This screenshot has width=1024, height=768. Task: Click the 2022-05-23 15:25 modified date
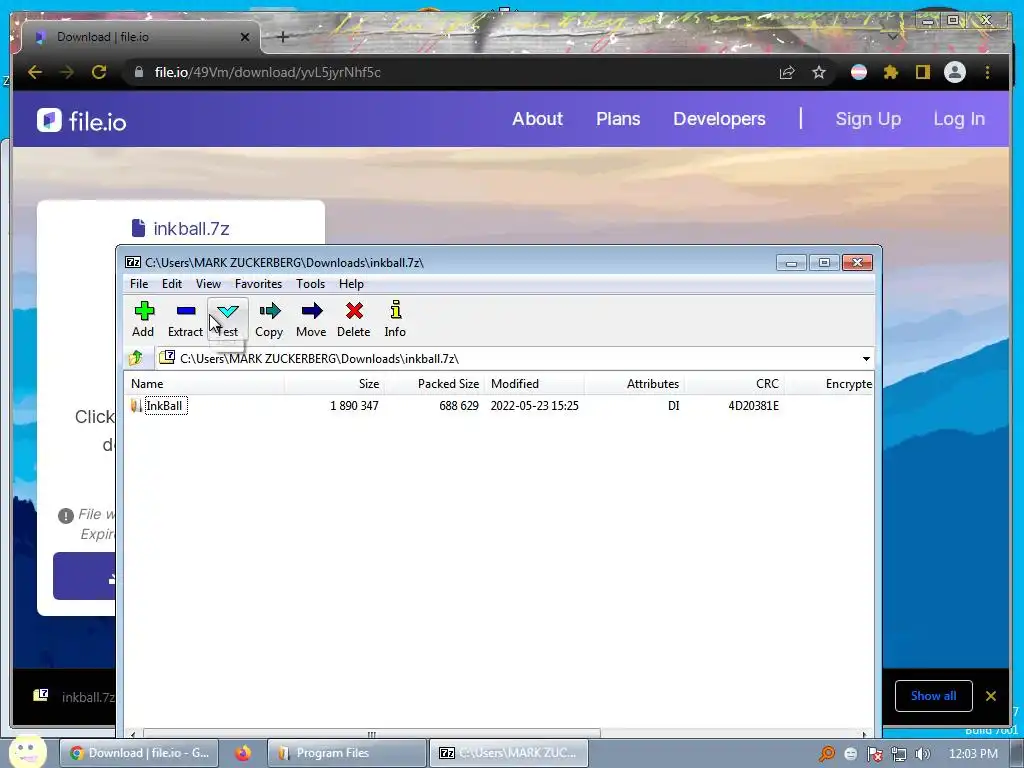pos(534,406)
